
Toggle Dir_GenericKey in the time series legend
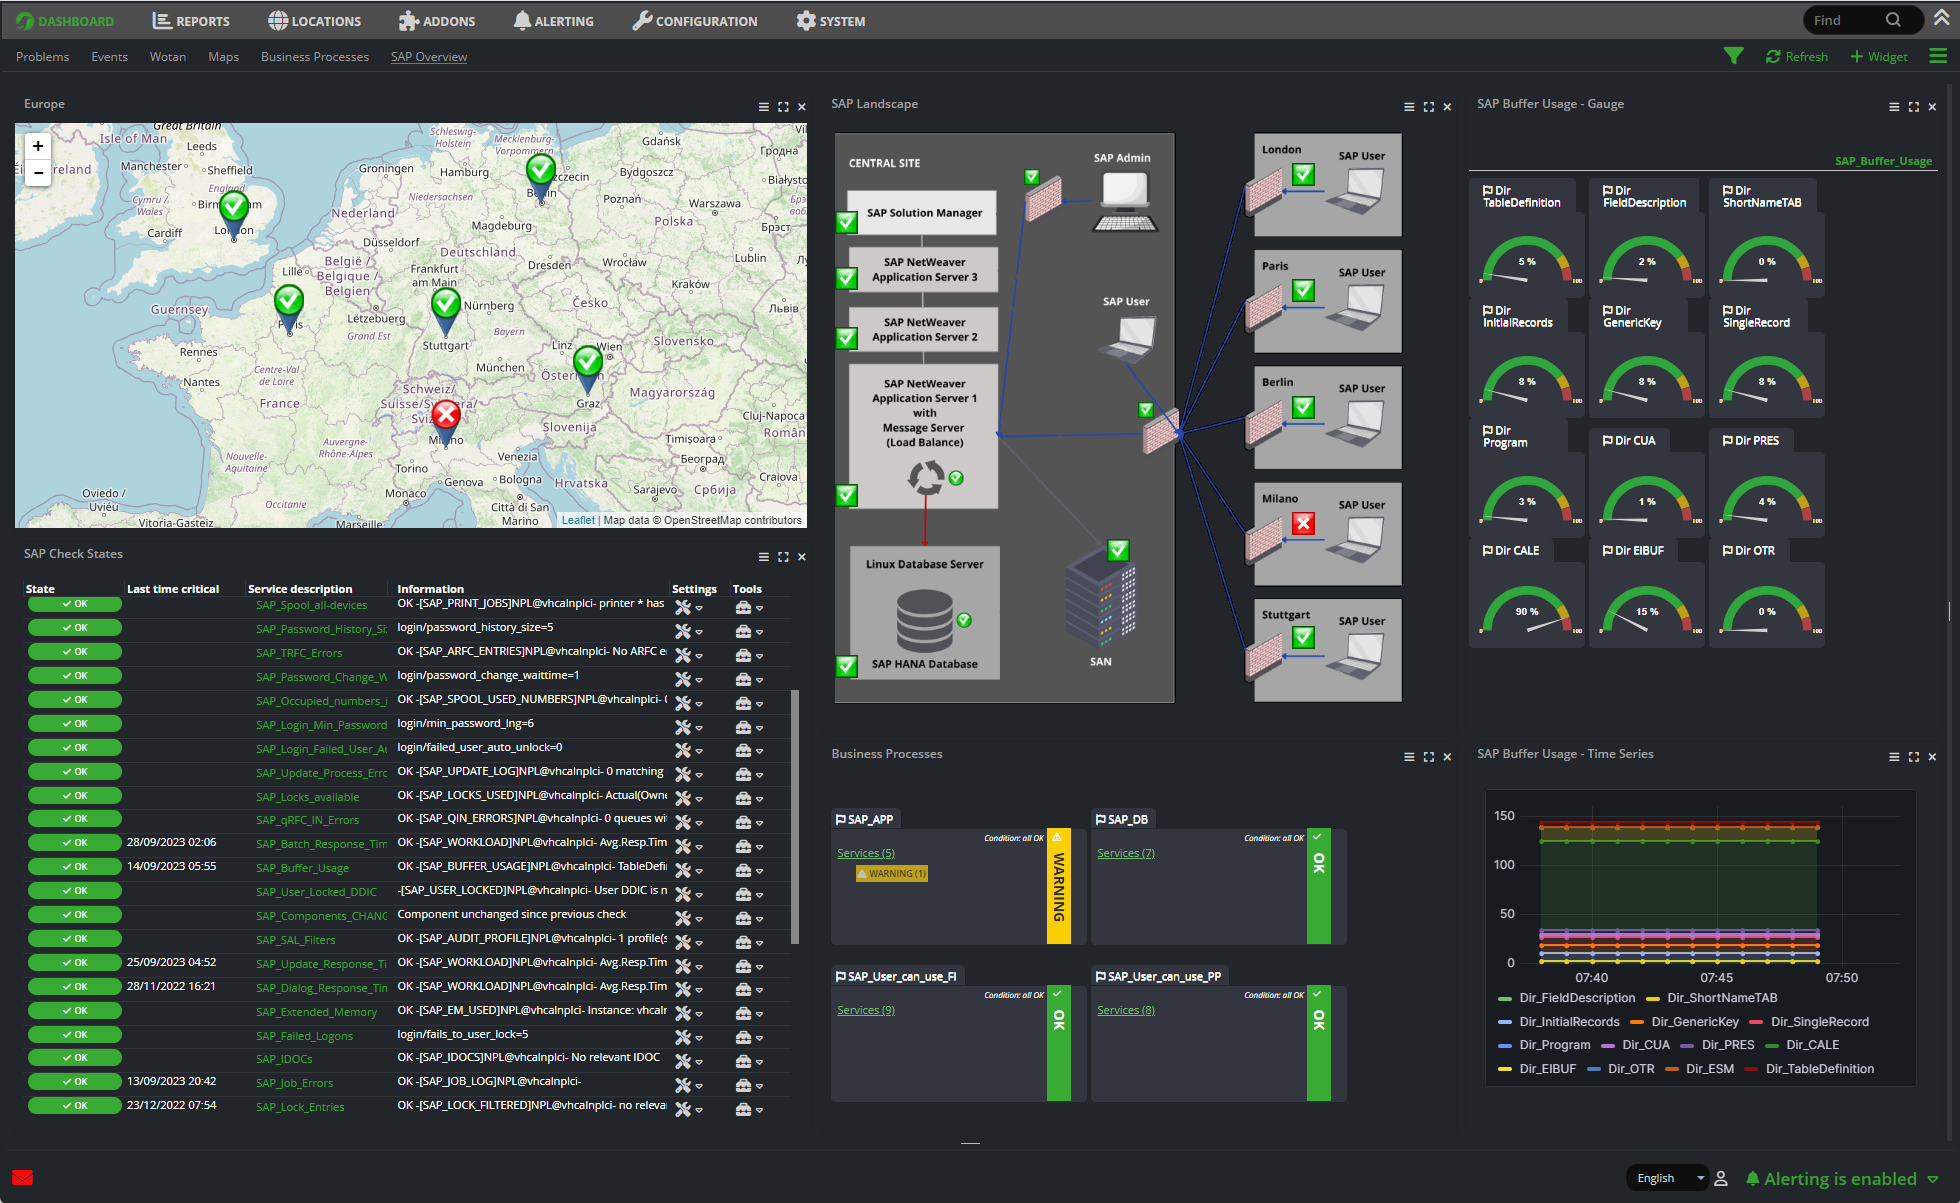[1696, 1021]
